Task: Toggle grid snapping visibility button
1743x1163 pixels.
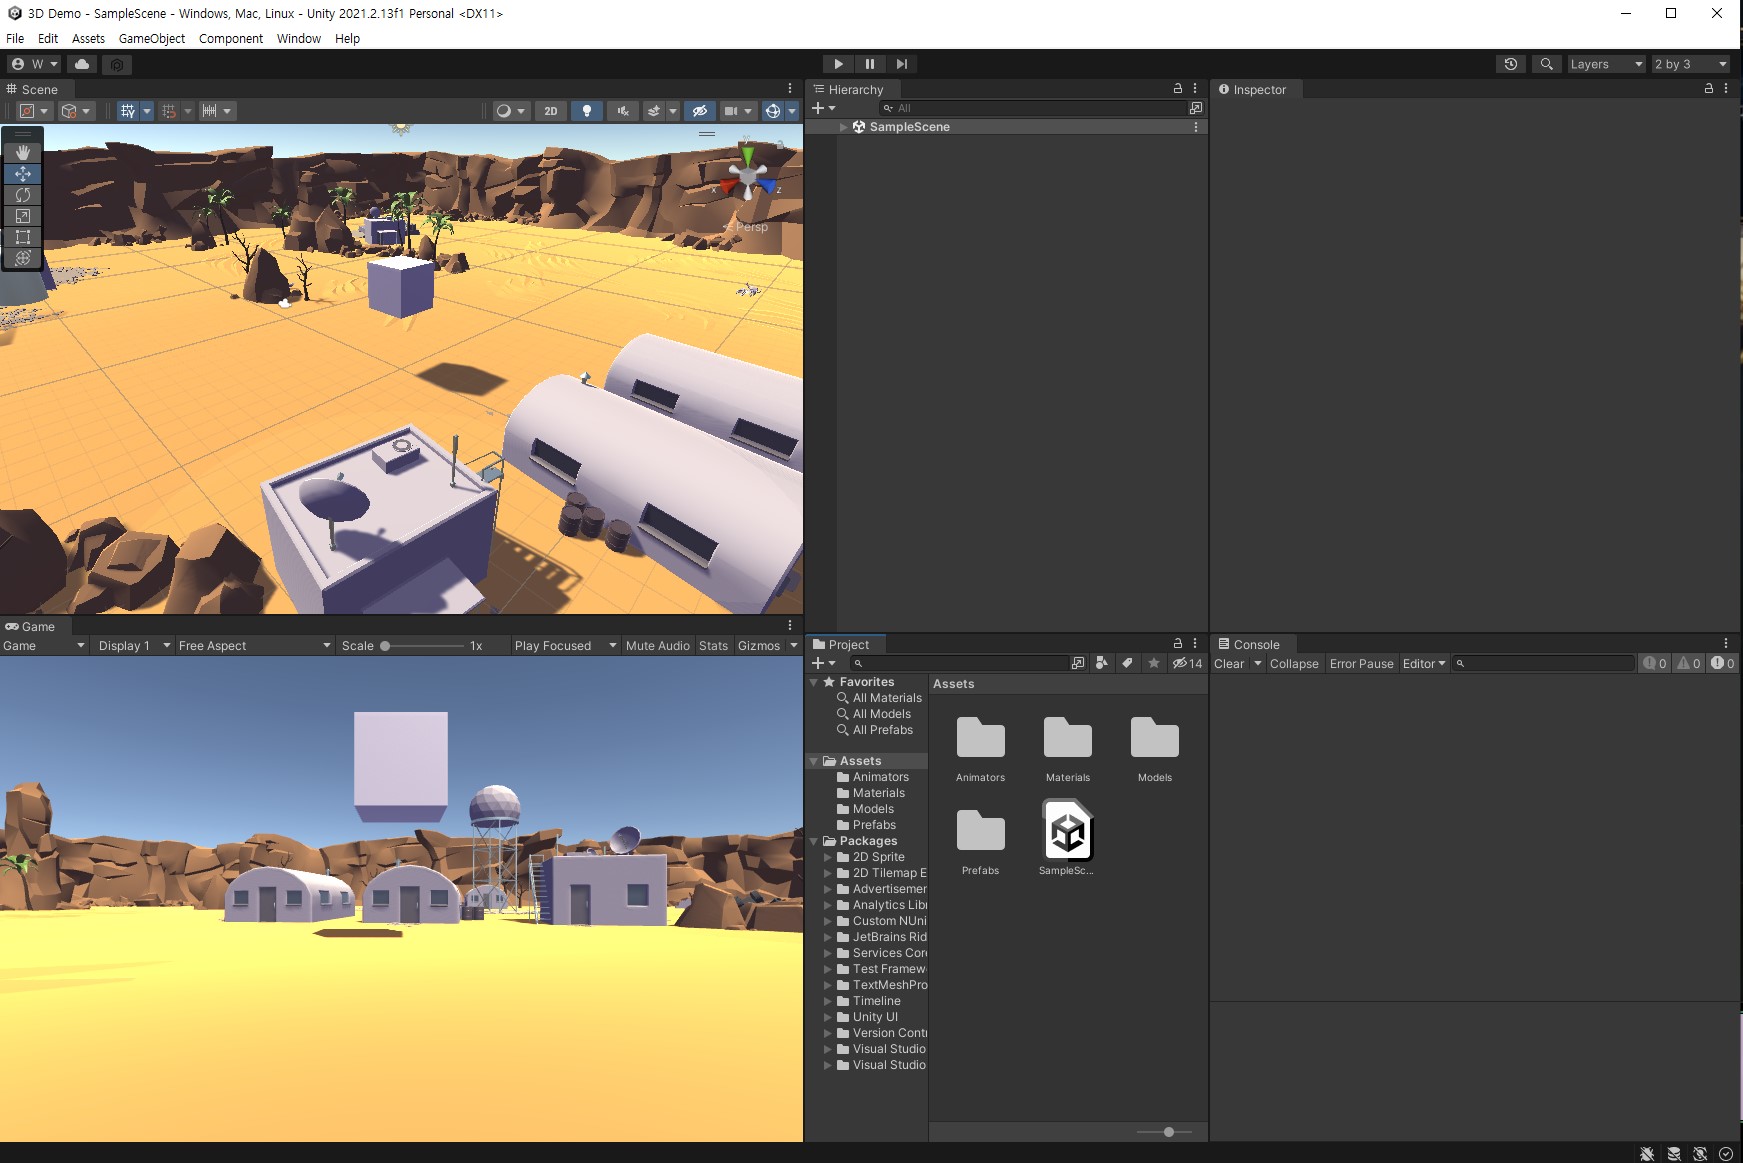Action: tap(128, 111)
